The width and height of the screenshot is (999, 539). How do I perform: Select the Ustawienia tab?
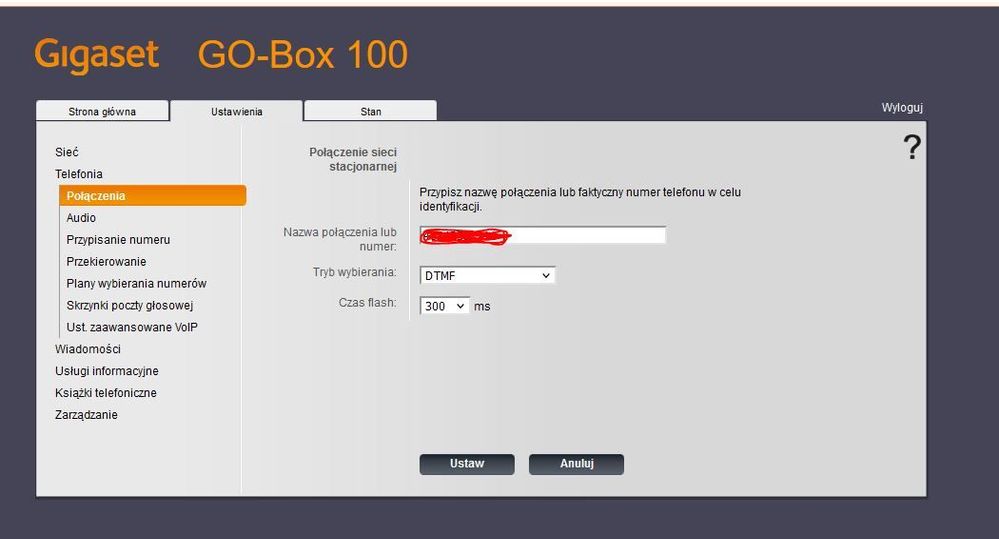click(236, 111)
